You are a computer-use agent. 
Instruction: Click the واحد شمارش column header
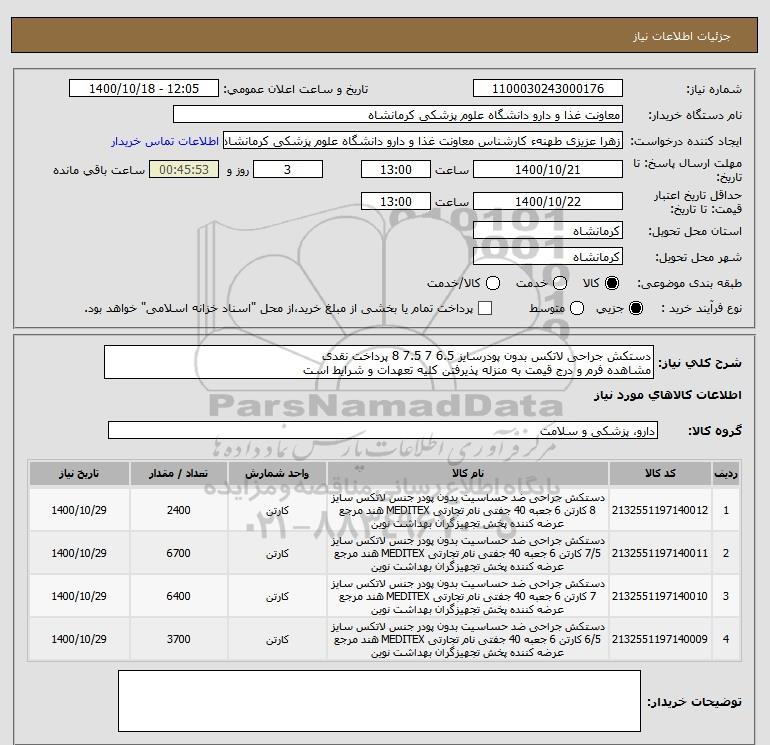tap(277, 474)
